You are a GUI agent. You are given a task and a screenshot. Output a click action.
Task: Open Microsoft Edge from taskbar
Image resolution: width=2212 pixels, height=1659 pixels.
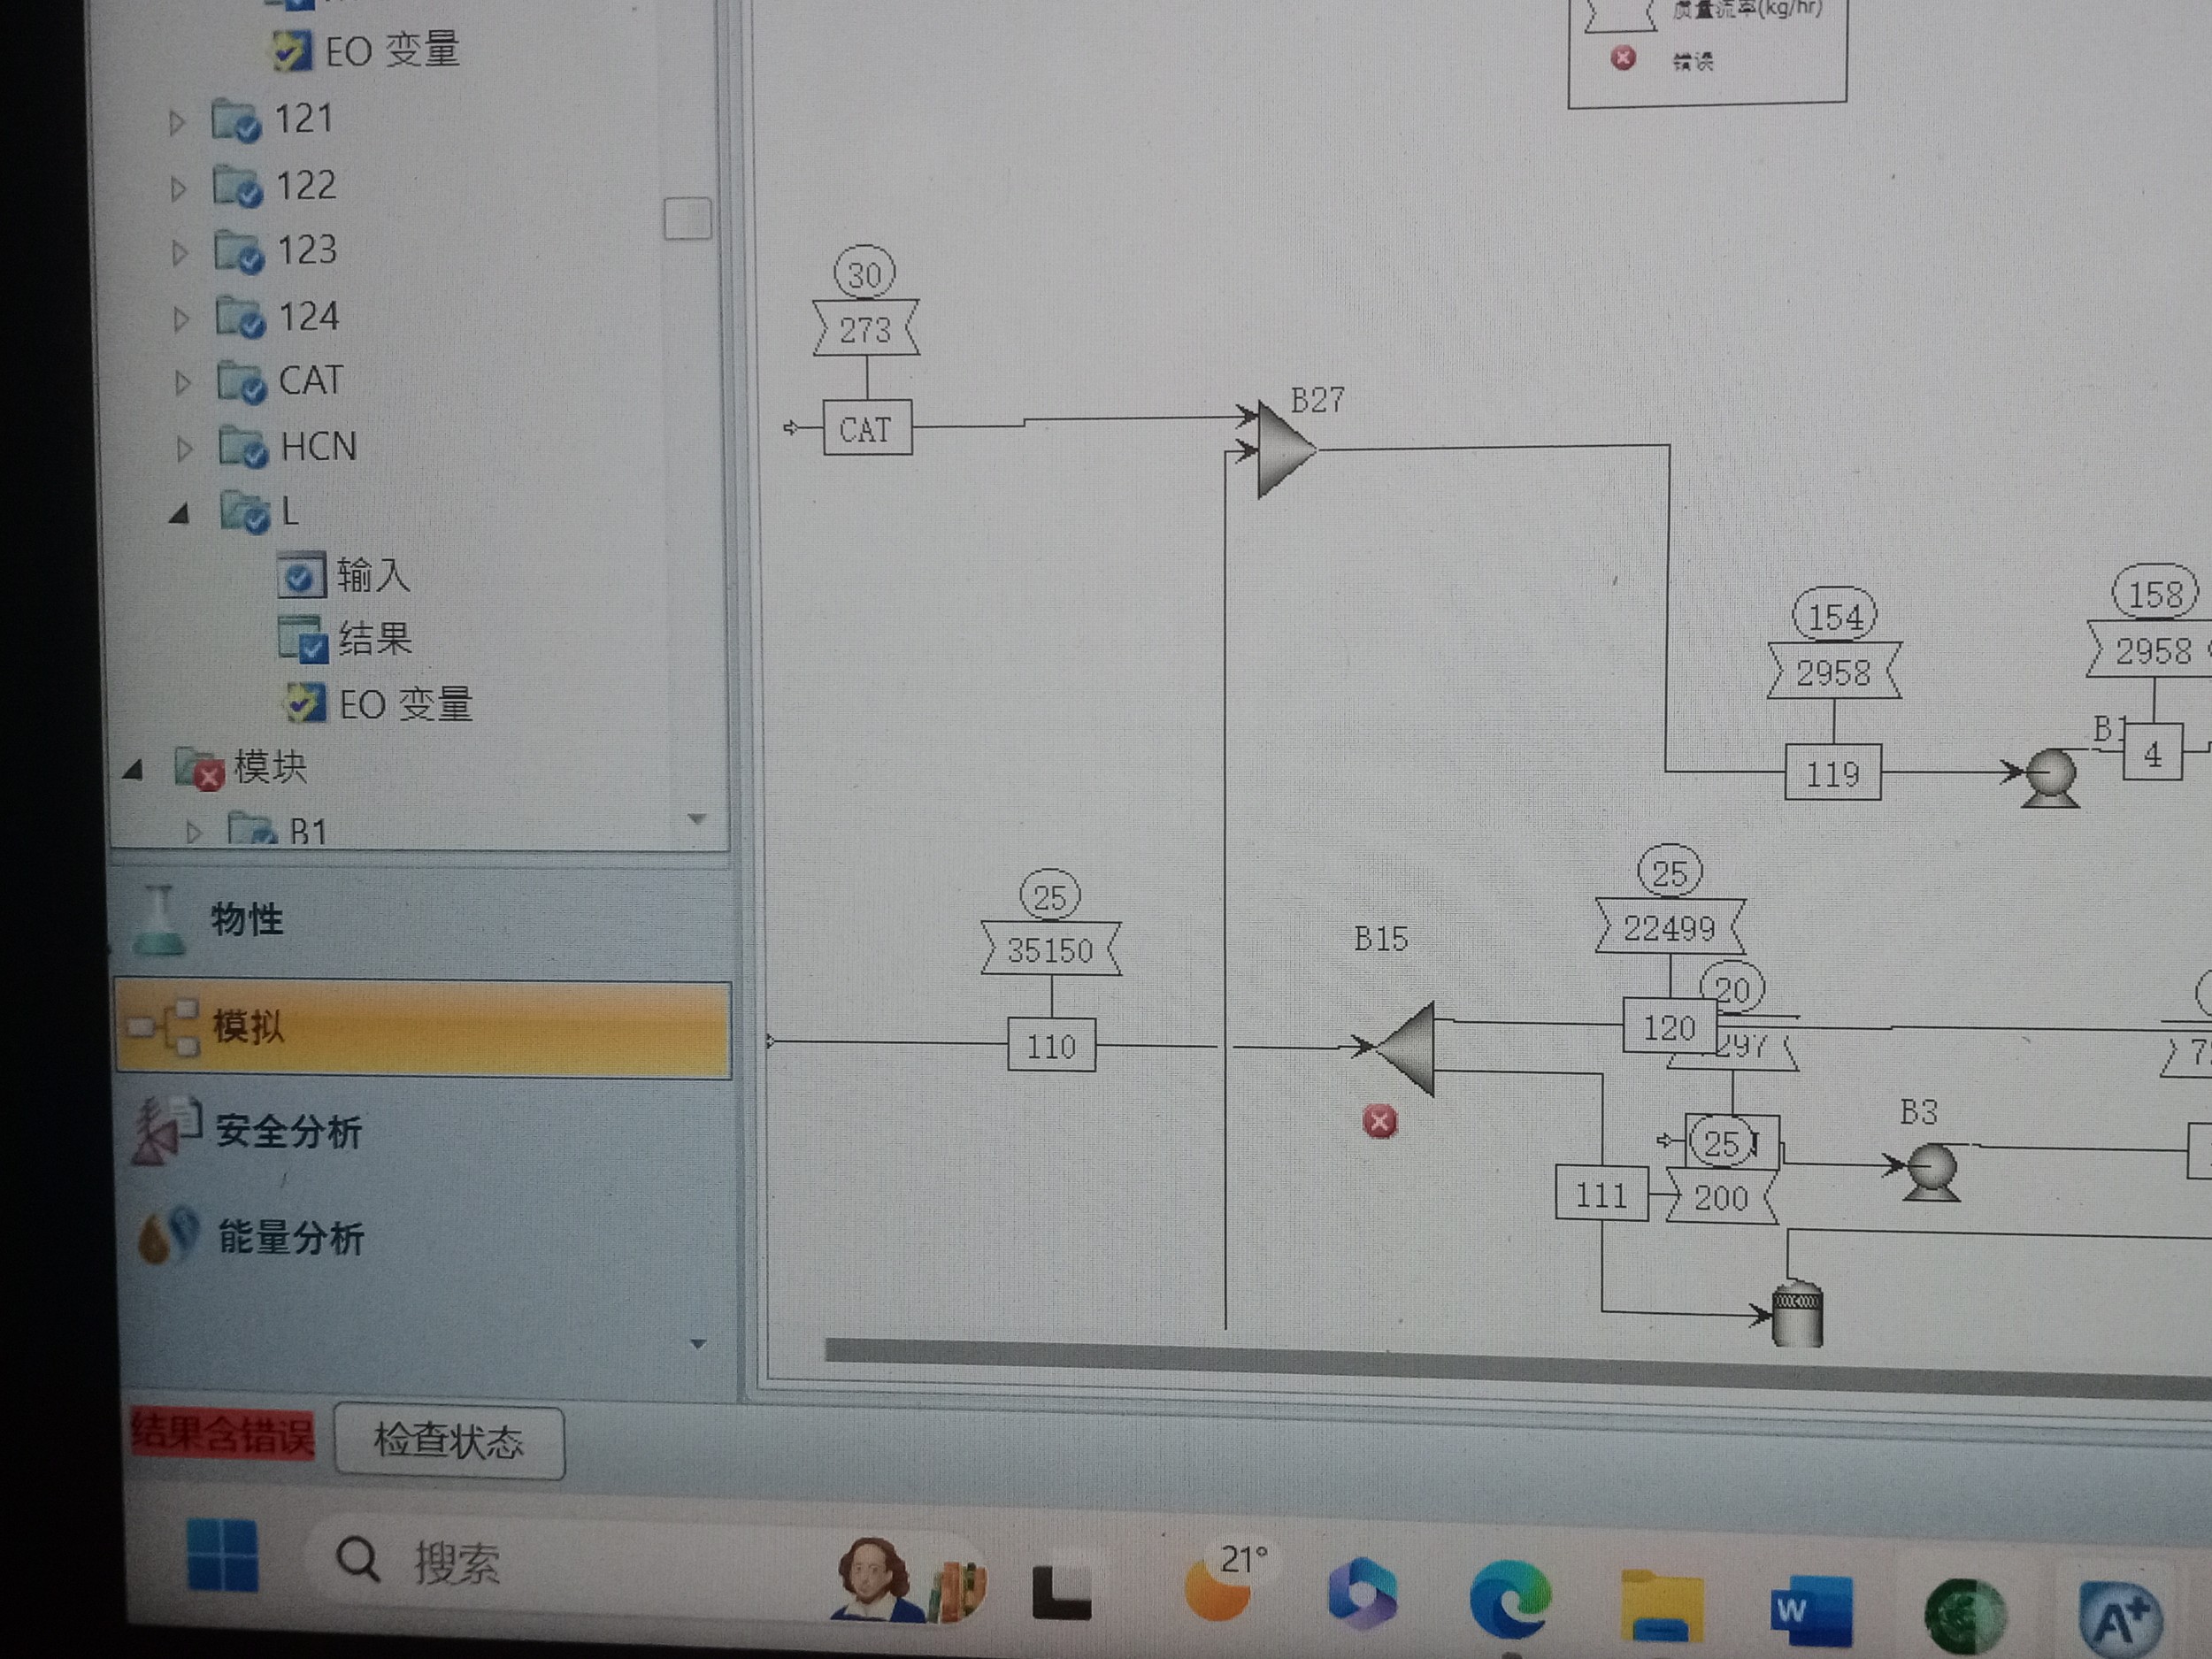1511,1600
